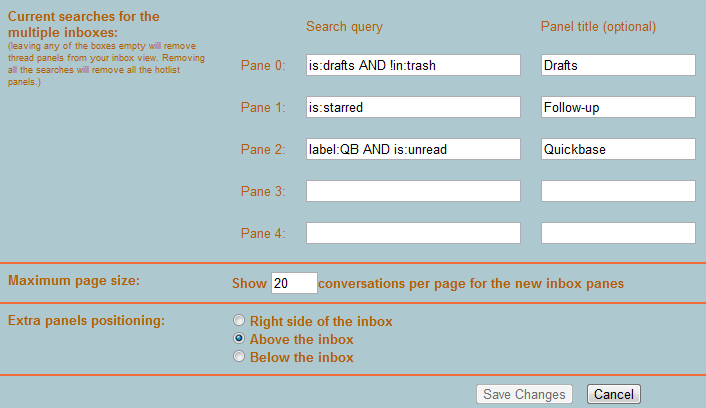706x408 pixels.
Task: Click the conversations per page number box
Action: point(294,283)
